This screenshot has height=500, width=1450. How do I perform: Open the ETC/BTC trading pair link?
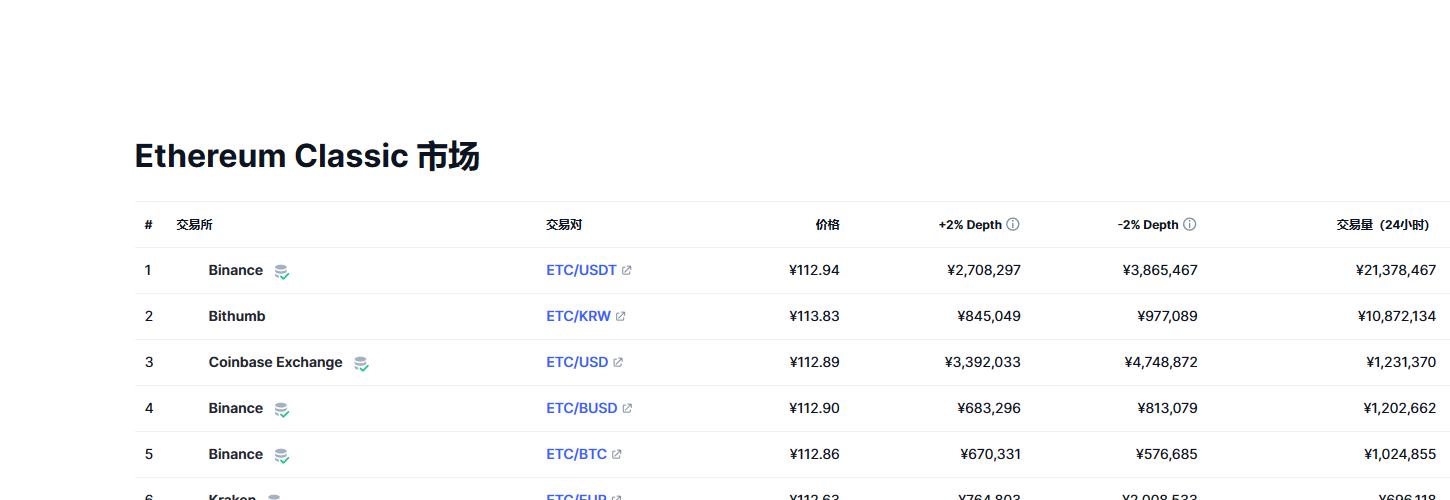(x=576, y=454)
